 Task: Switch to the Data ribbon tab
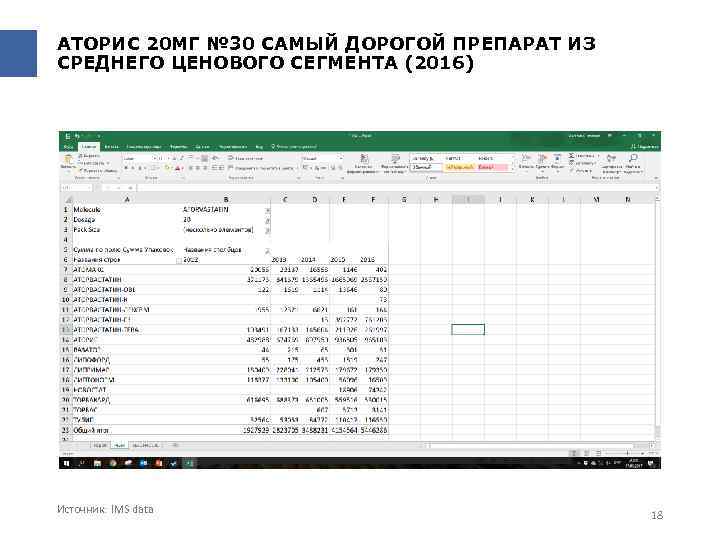coord(202,147)
